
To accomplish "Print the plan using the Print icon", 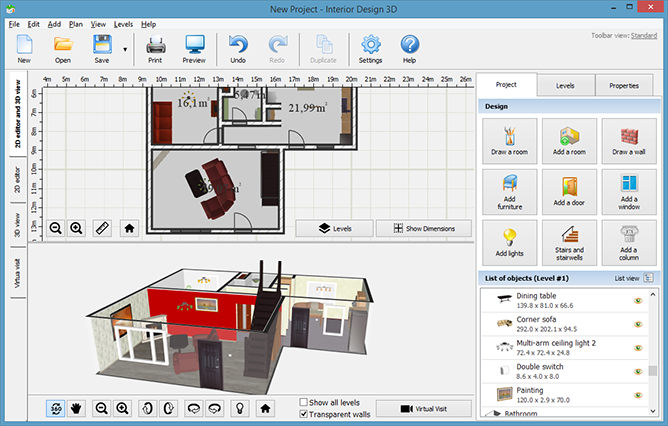I will (x=155, y=49).
